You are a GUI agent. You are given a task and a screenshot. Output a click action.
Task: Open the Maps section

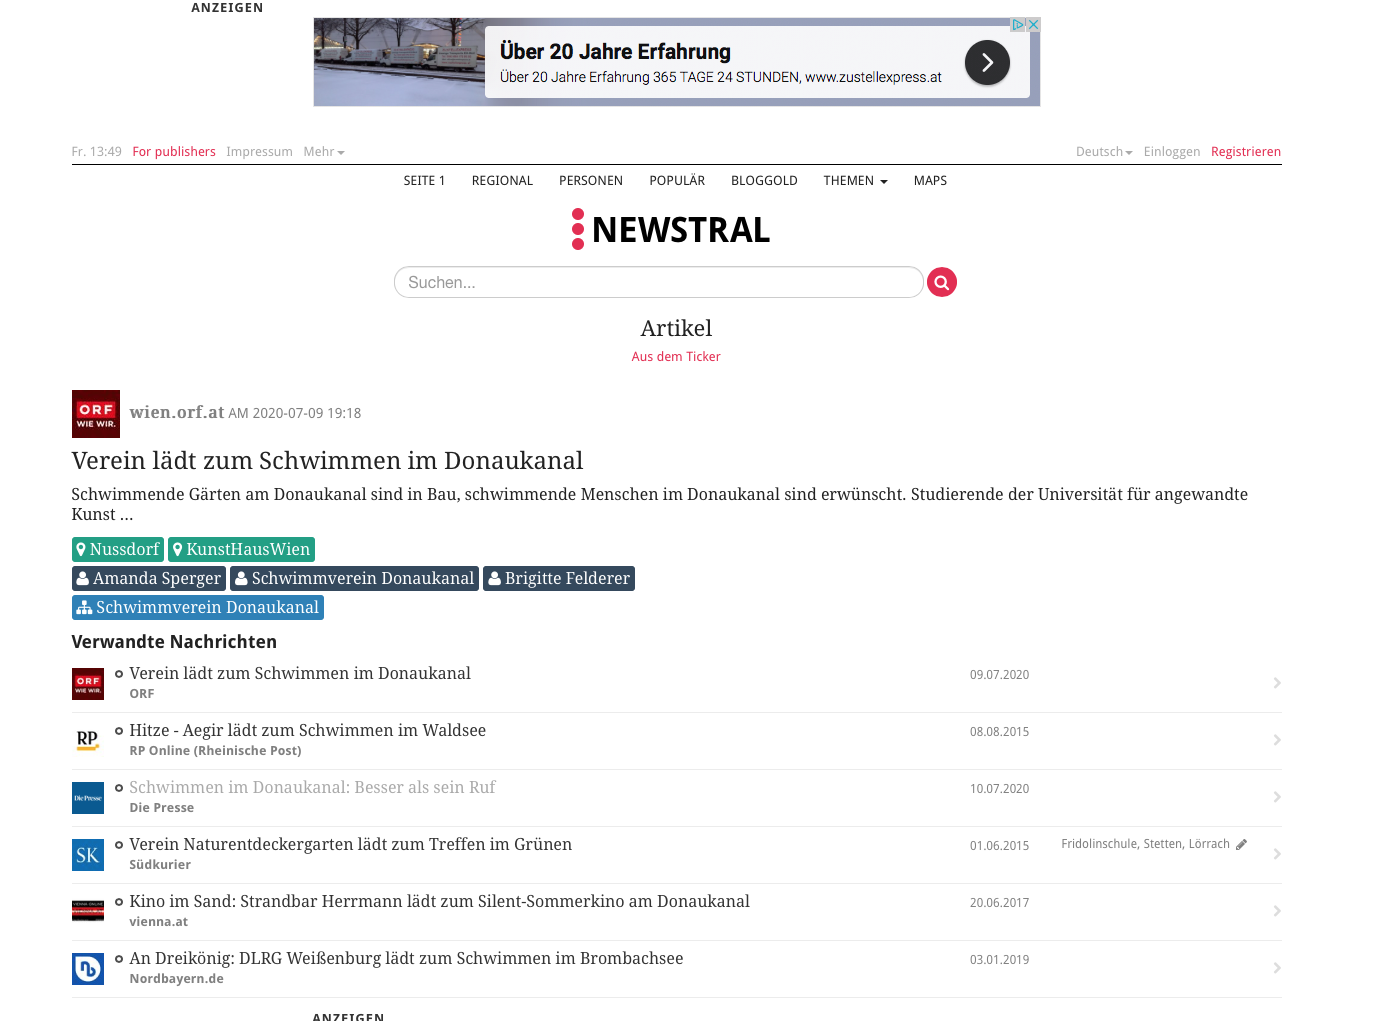[930, 181]
